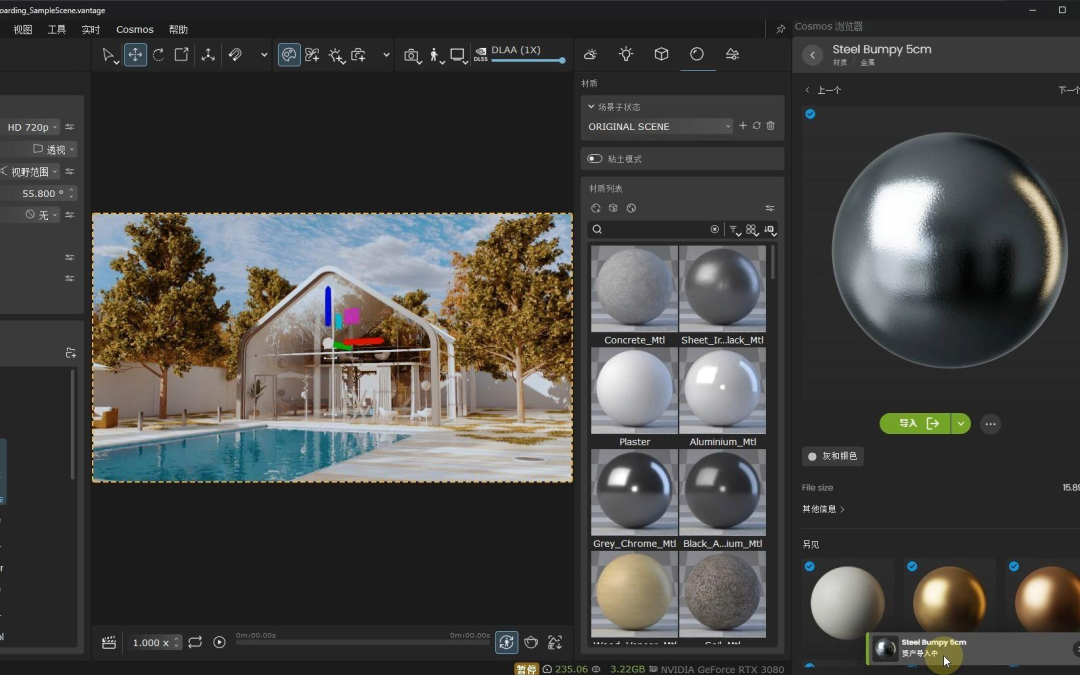
Task: Select the rotate tool
Action: (x=158, y=55)
